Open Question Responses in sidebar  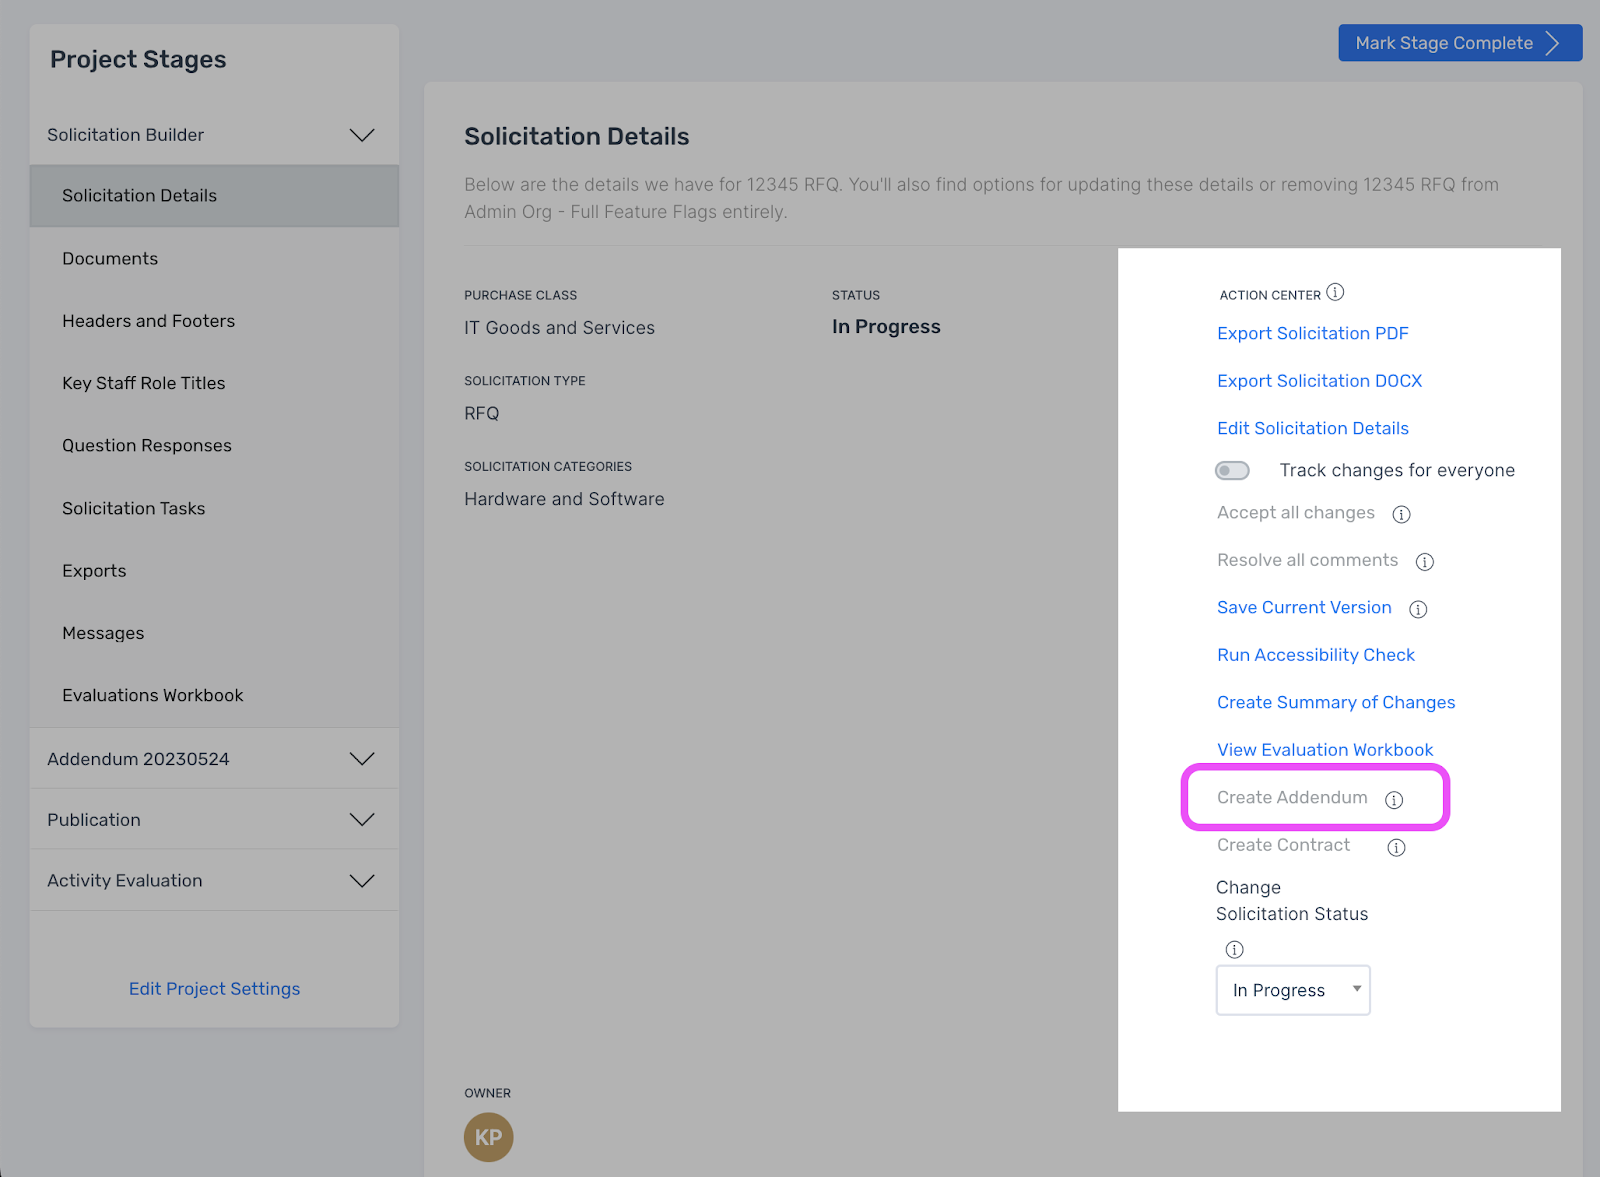[x=214, y=446]
